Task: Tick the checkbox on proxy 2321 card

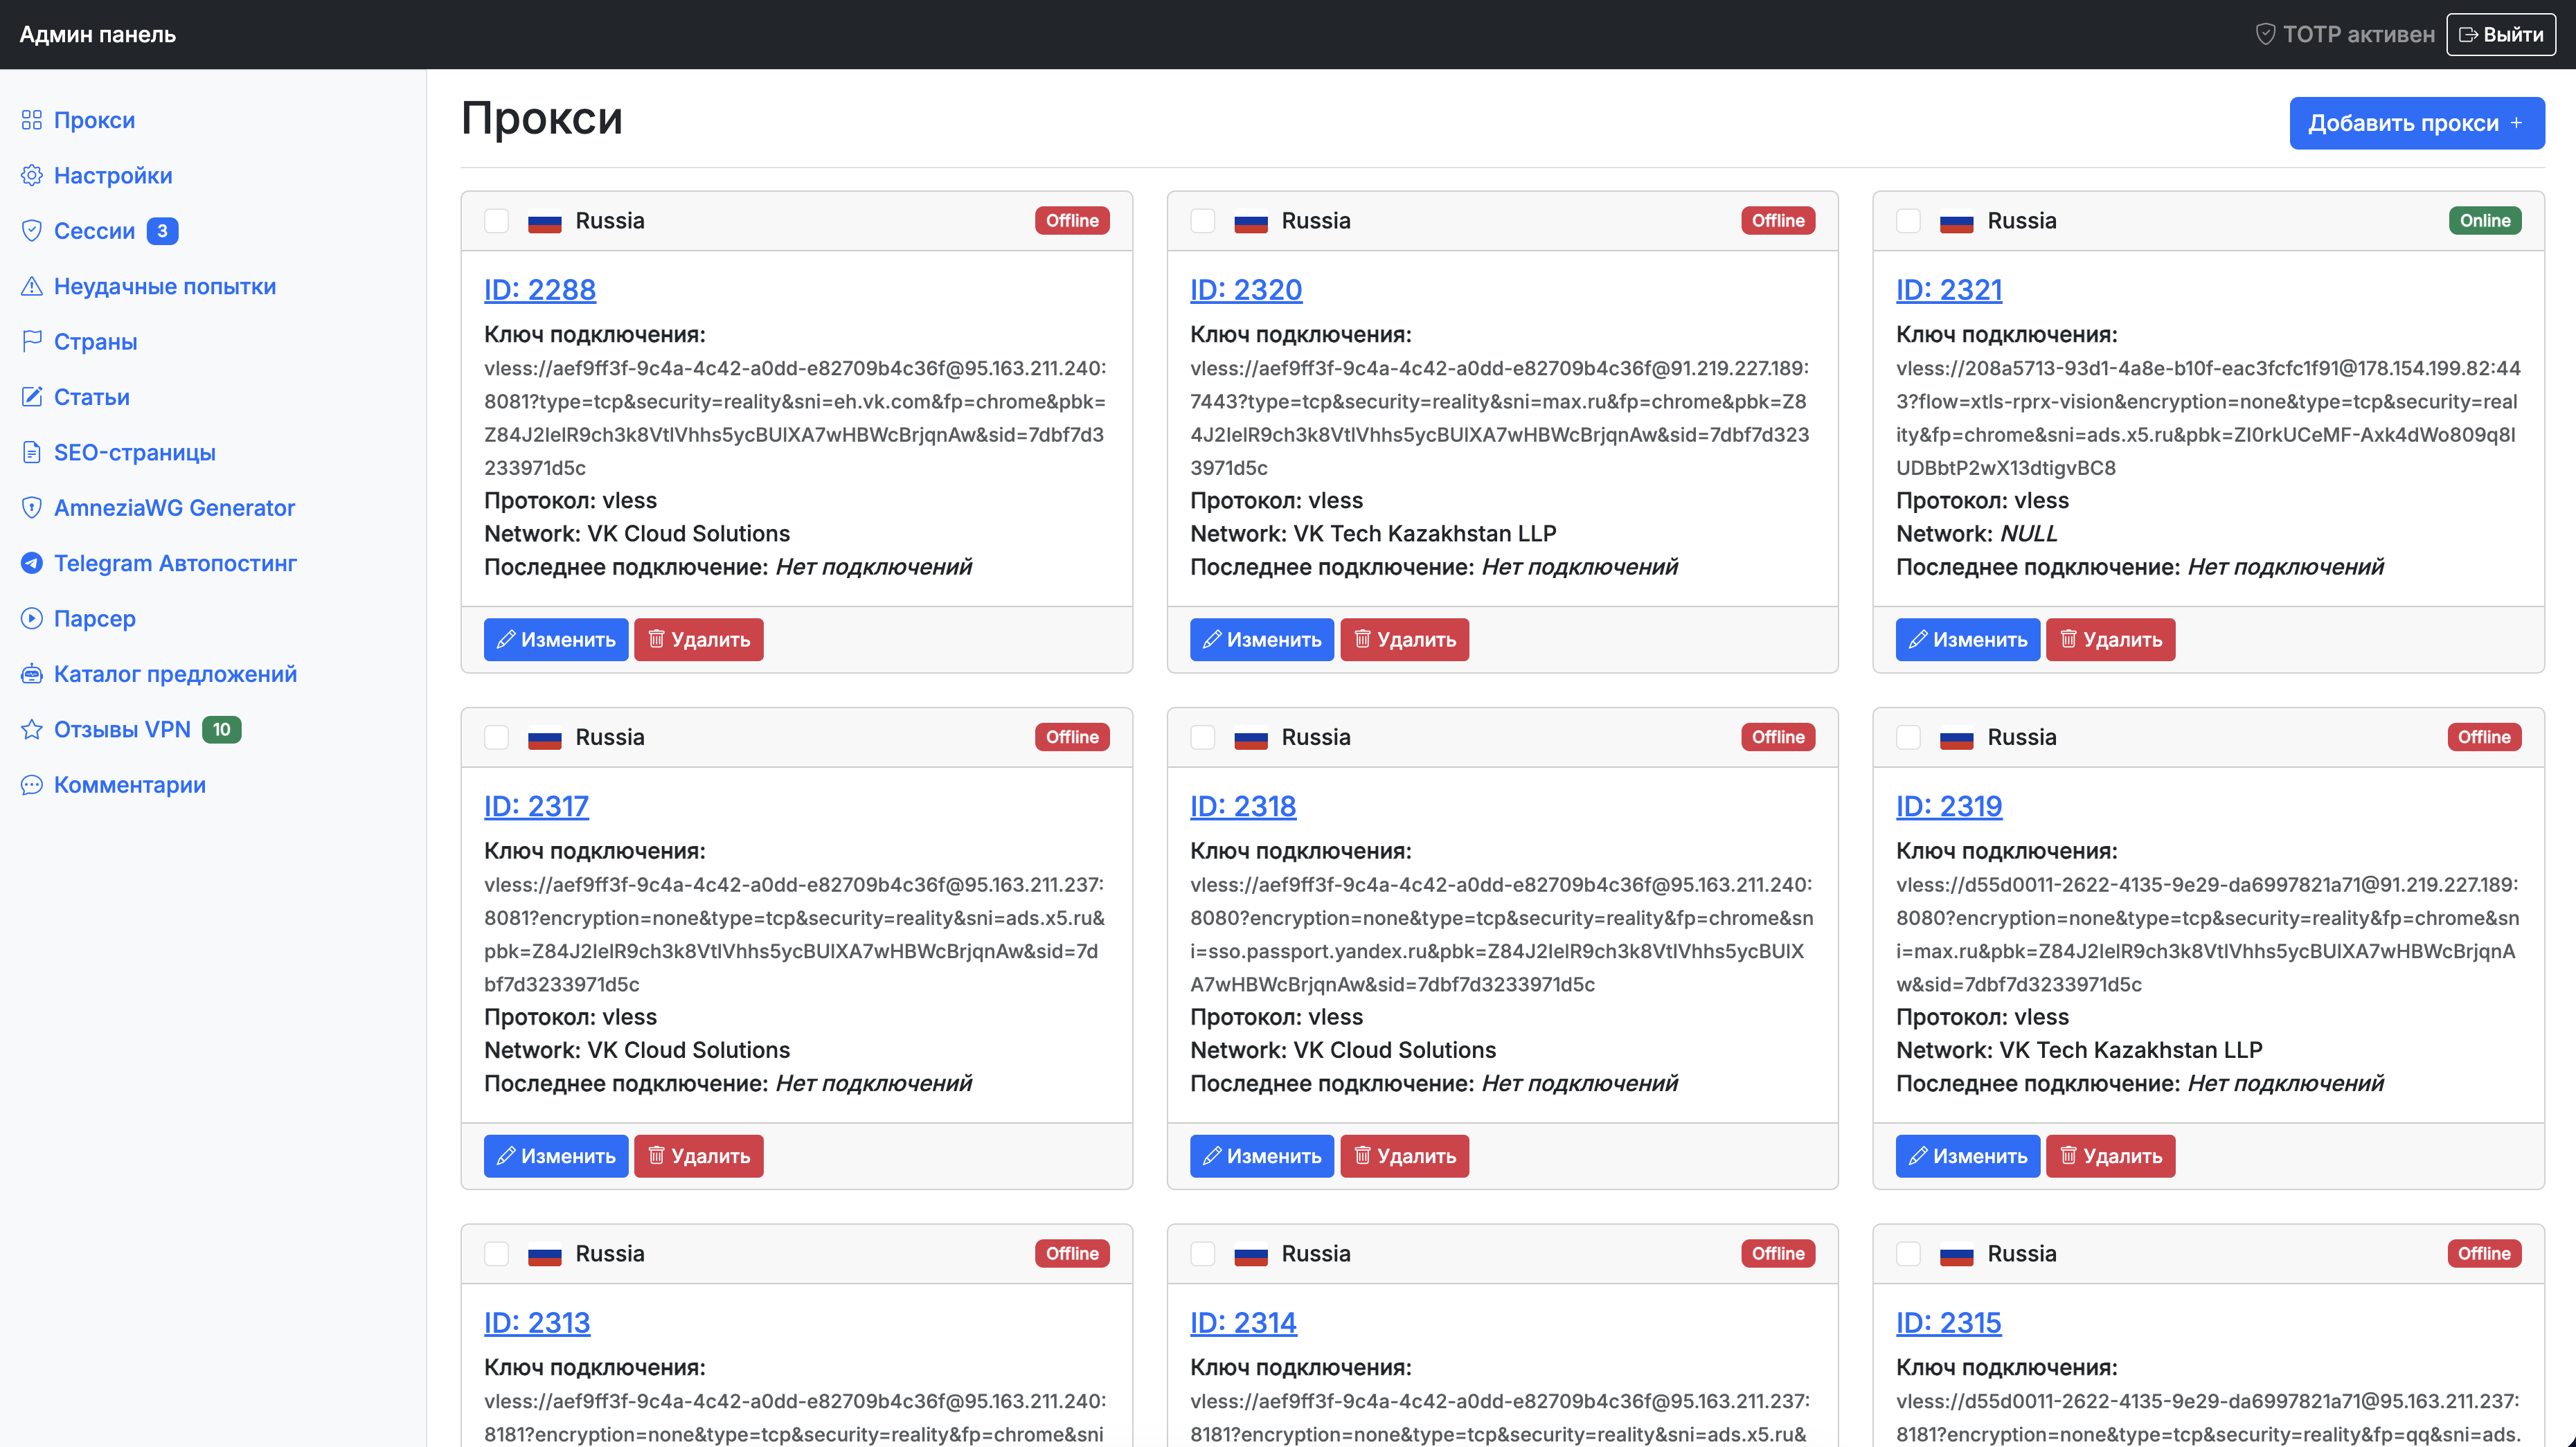Action: tap(1909, 221)
